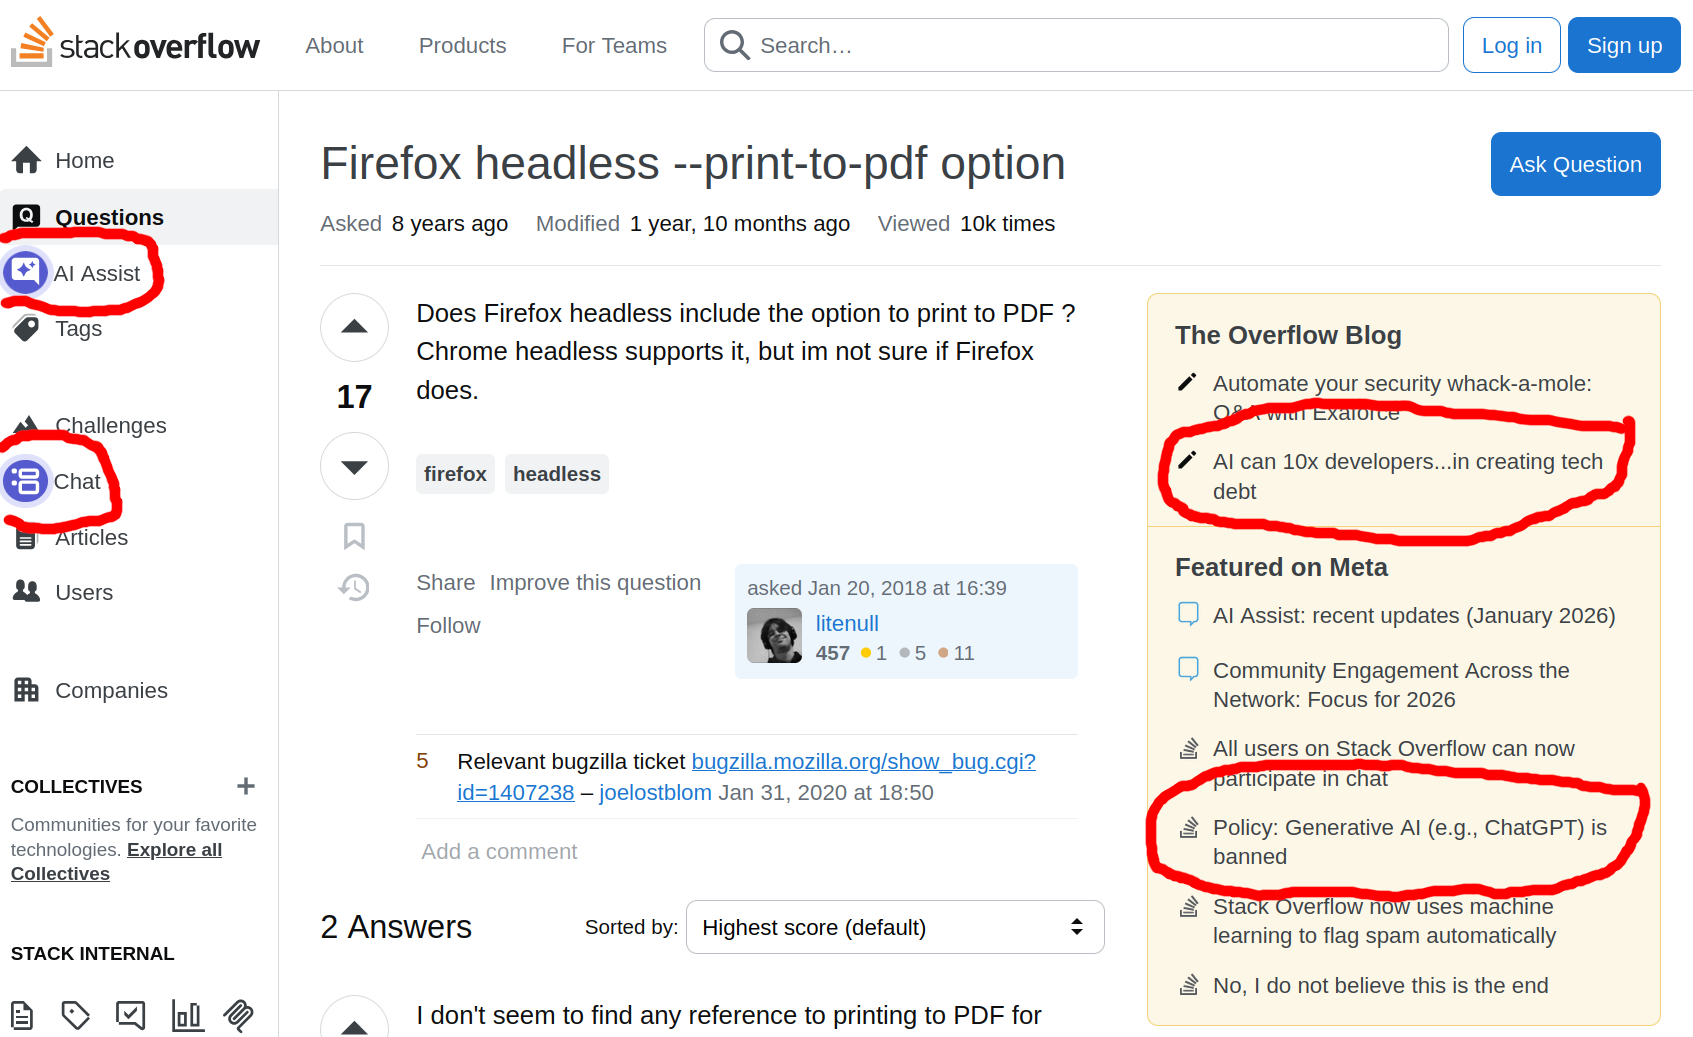Click the Ask Question button
This screenshot has height=1037, width=1693.
click(1575, 164)
